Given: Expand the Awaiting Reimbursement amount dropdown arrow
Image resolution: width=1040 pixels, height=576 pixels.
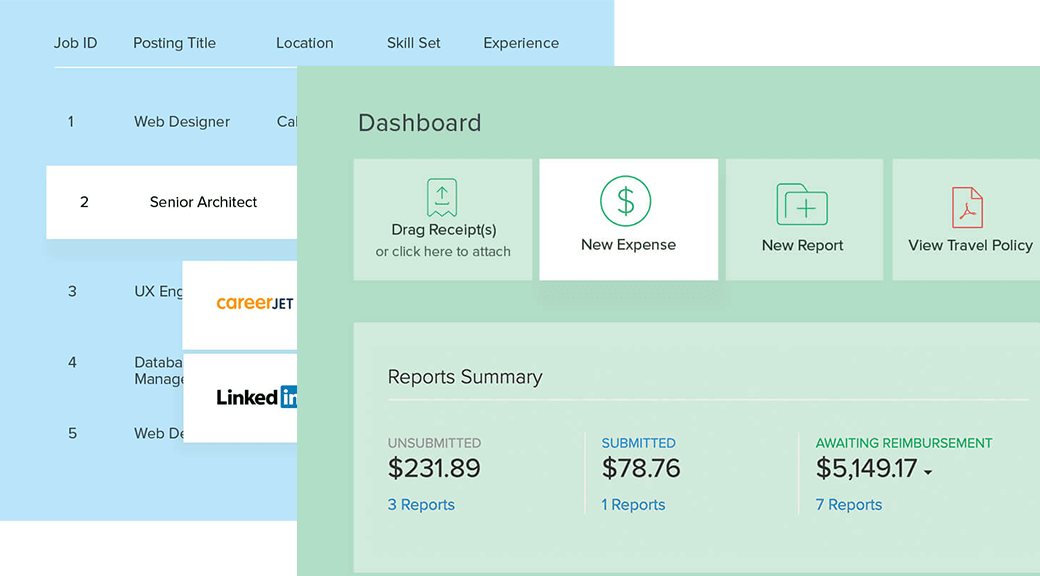Looking at the screenshot, I should [928, 472].
